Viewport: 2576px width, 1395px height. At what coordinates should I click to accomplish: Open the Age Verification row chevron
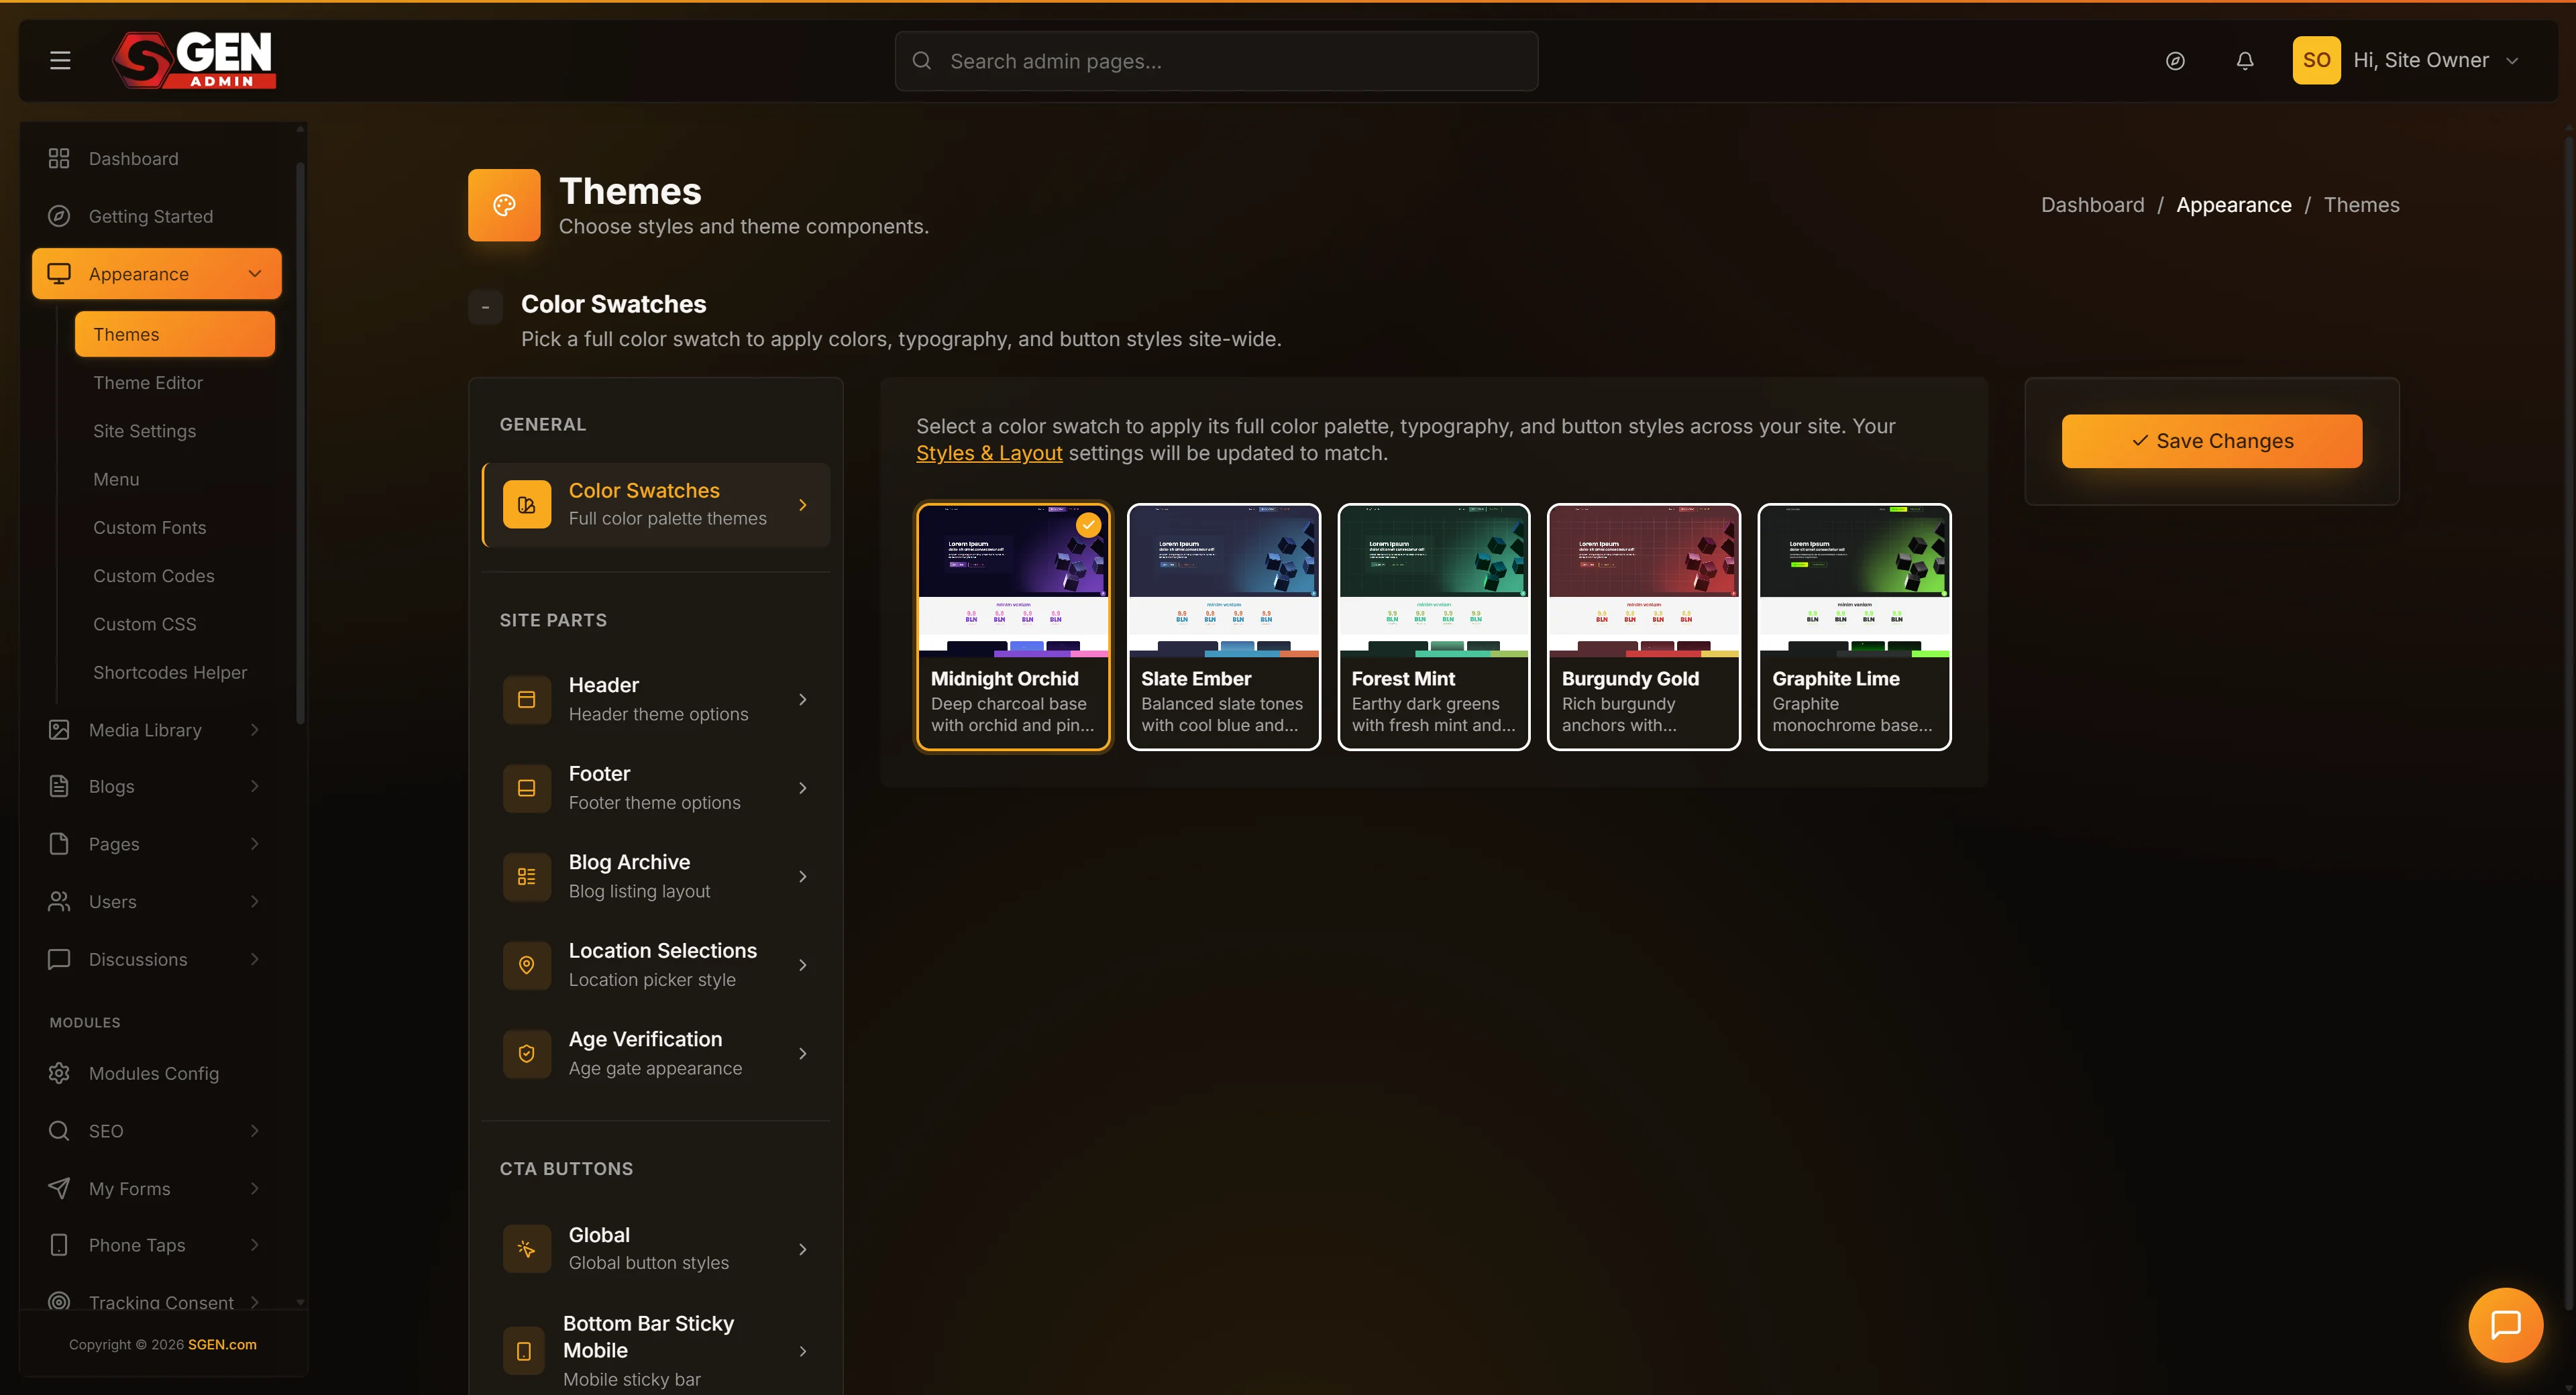(802, 1053)
